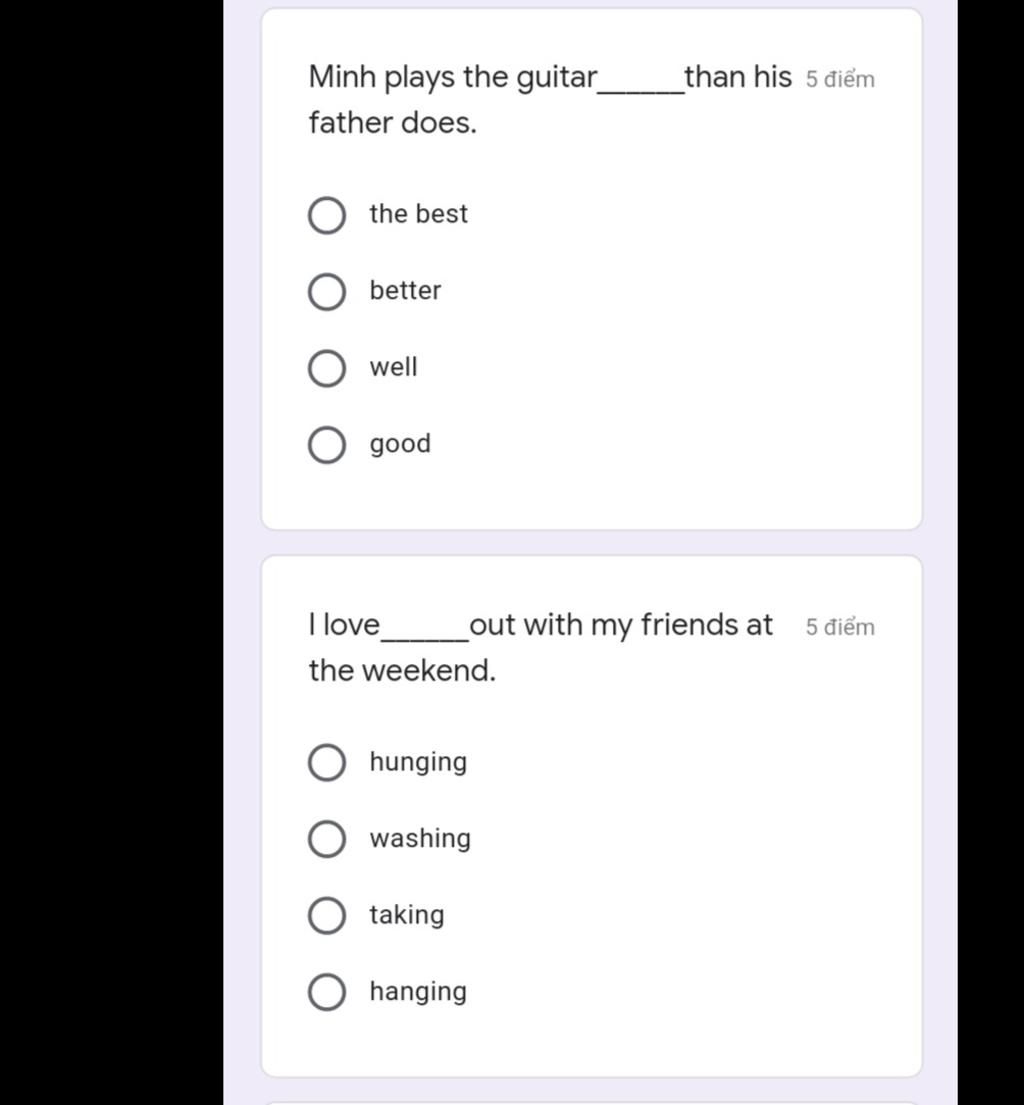Choose the "taking" radio button

coord(326,916)
